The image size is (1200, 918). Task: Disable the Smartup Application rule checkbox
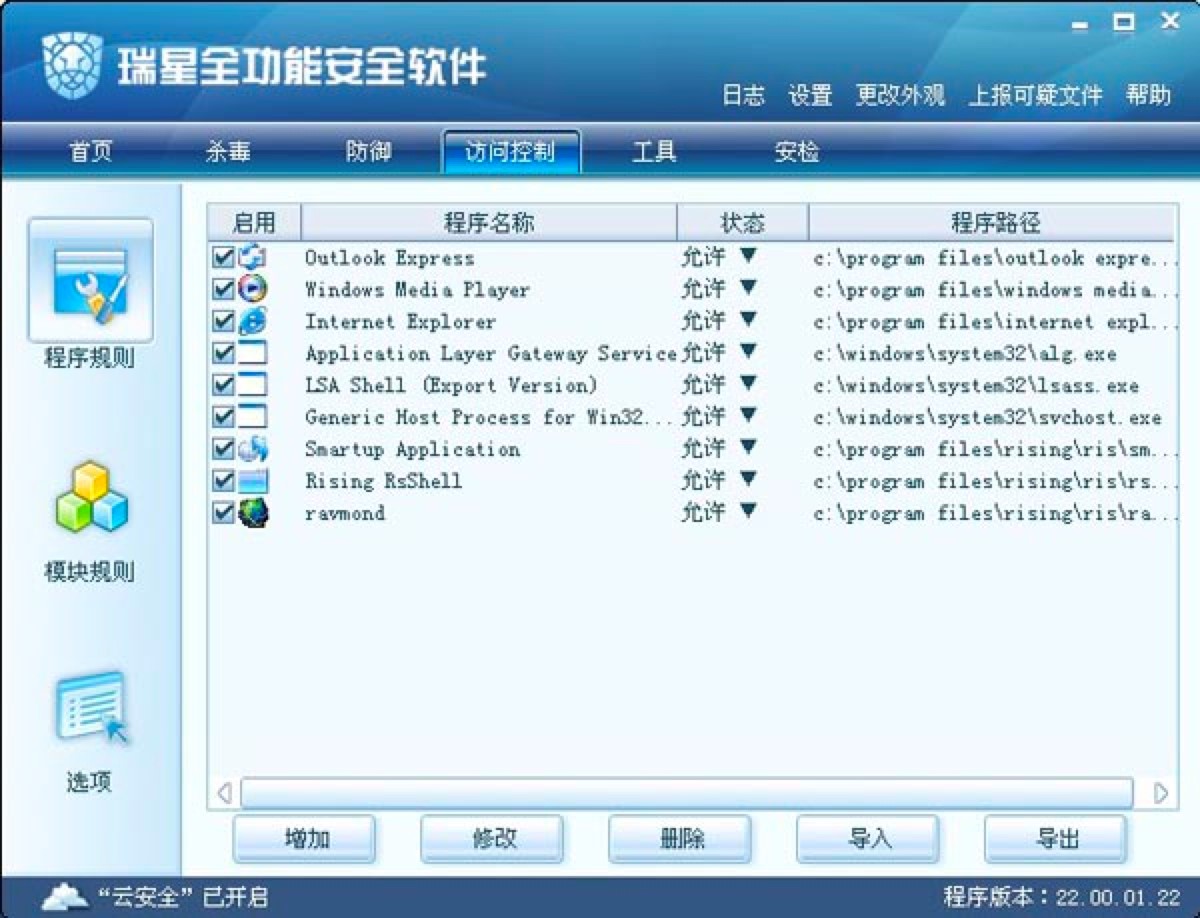coord(224,450)
